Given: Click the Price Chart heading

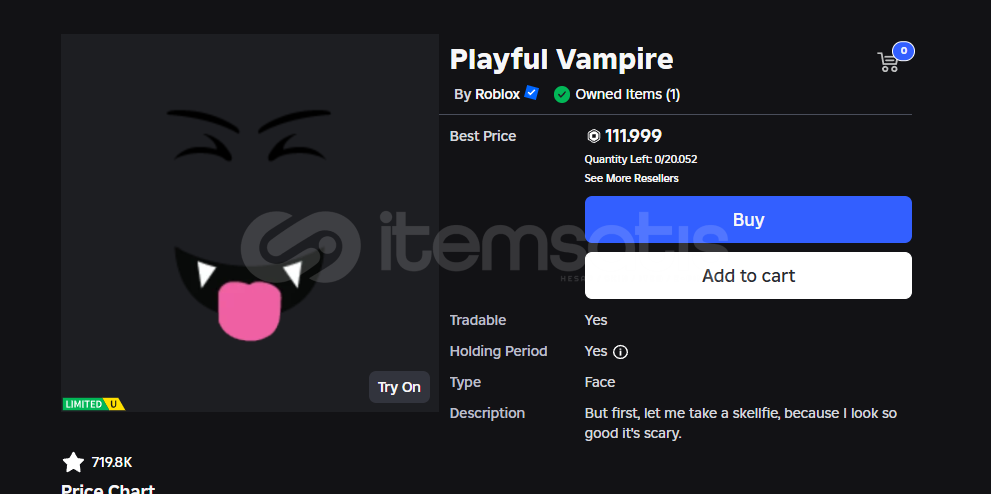Looking at the screenshot, I should point(108,490).
